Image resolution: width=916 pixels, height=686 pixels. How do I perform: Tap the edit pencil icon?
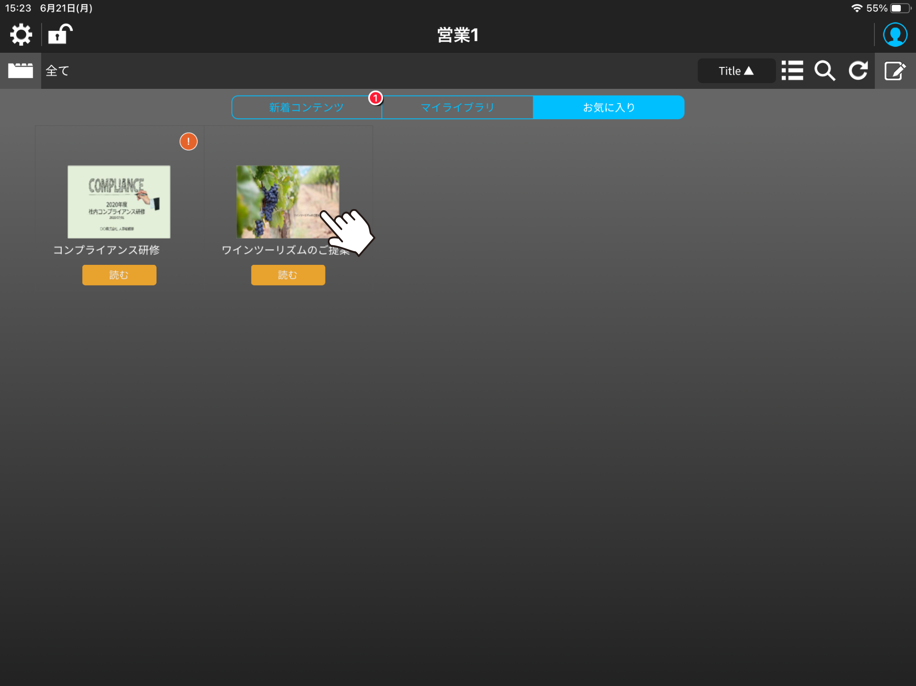[x=895, y=71]
